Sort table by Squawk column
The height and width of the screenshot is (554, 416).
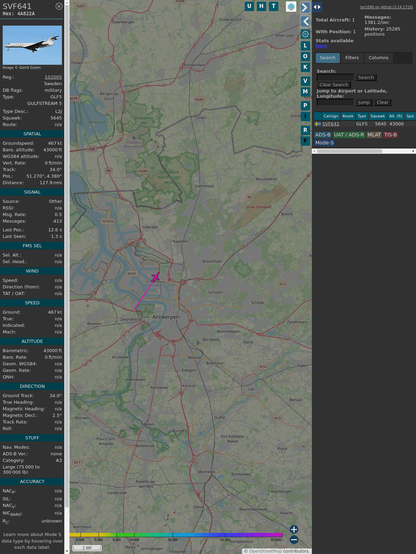click(x=377, y=116)
